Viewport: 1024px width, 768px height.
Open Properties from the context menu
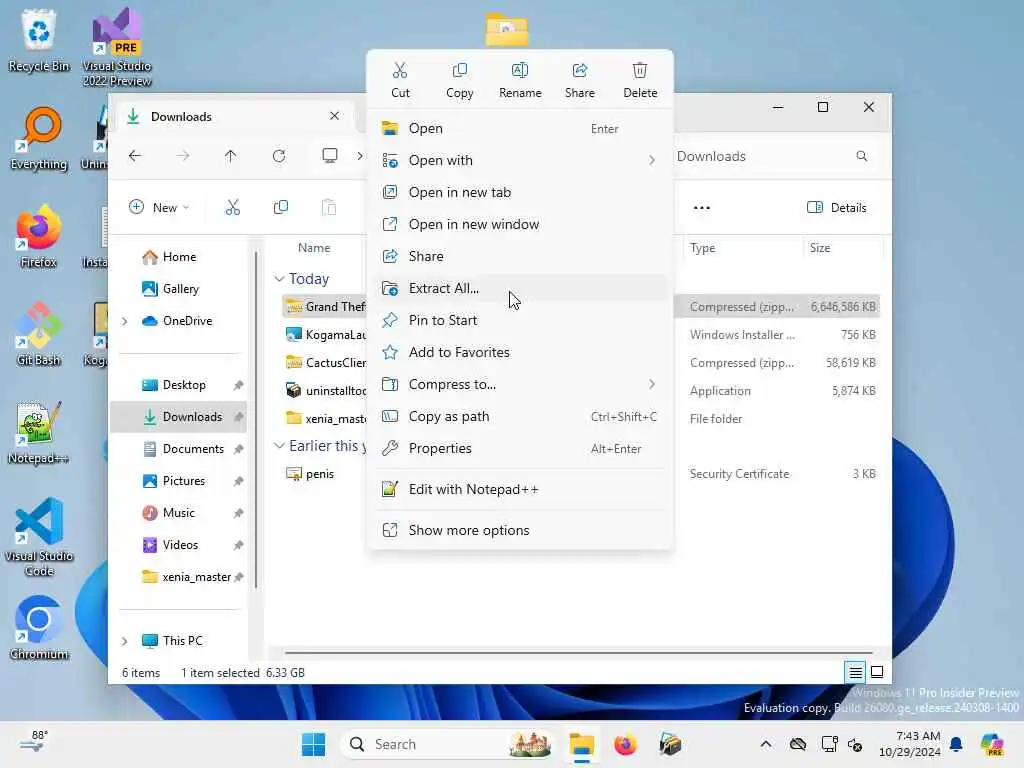click(x=520, y=449)
